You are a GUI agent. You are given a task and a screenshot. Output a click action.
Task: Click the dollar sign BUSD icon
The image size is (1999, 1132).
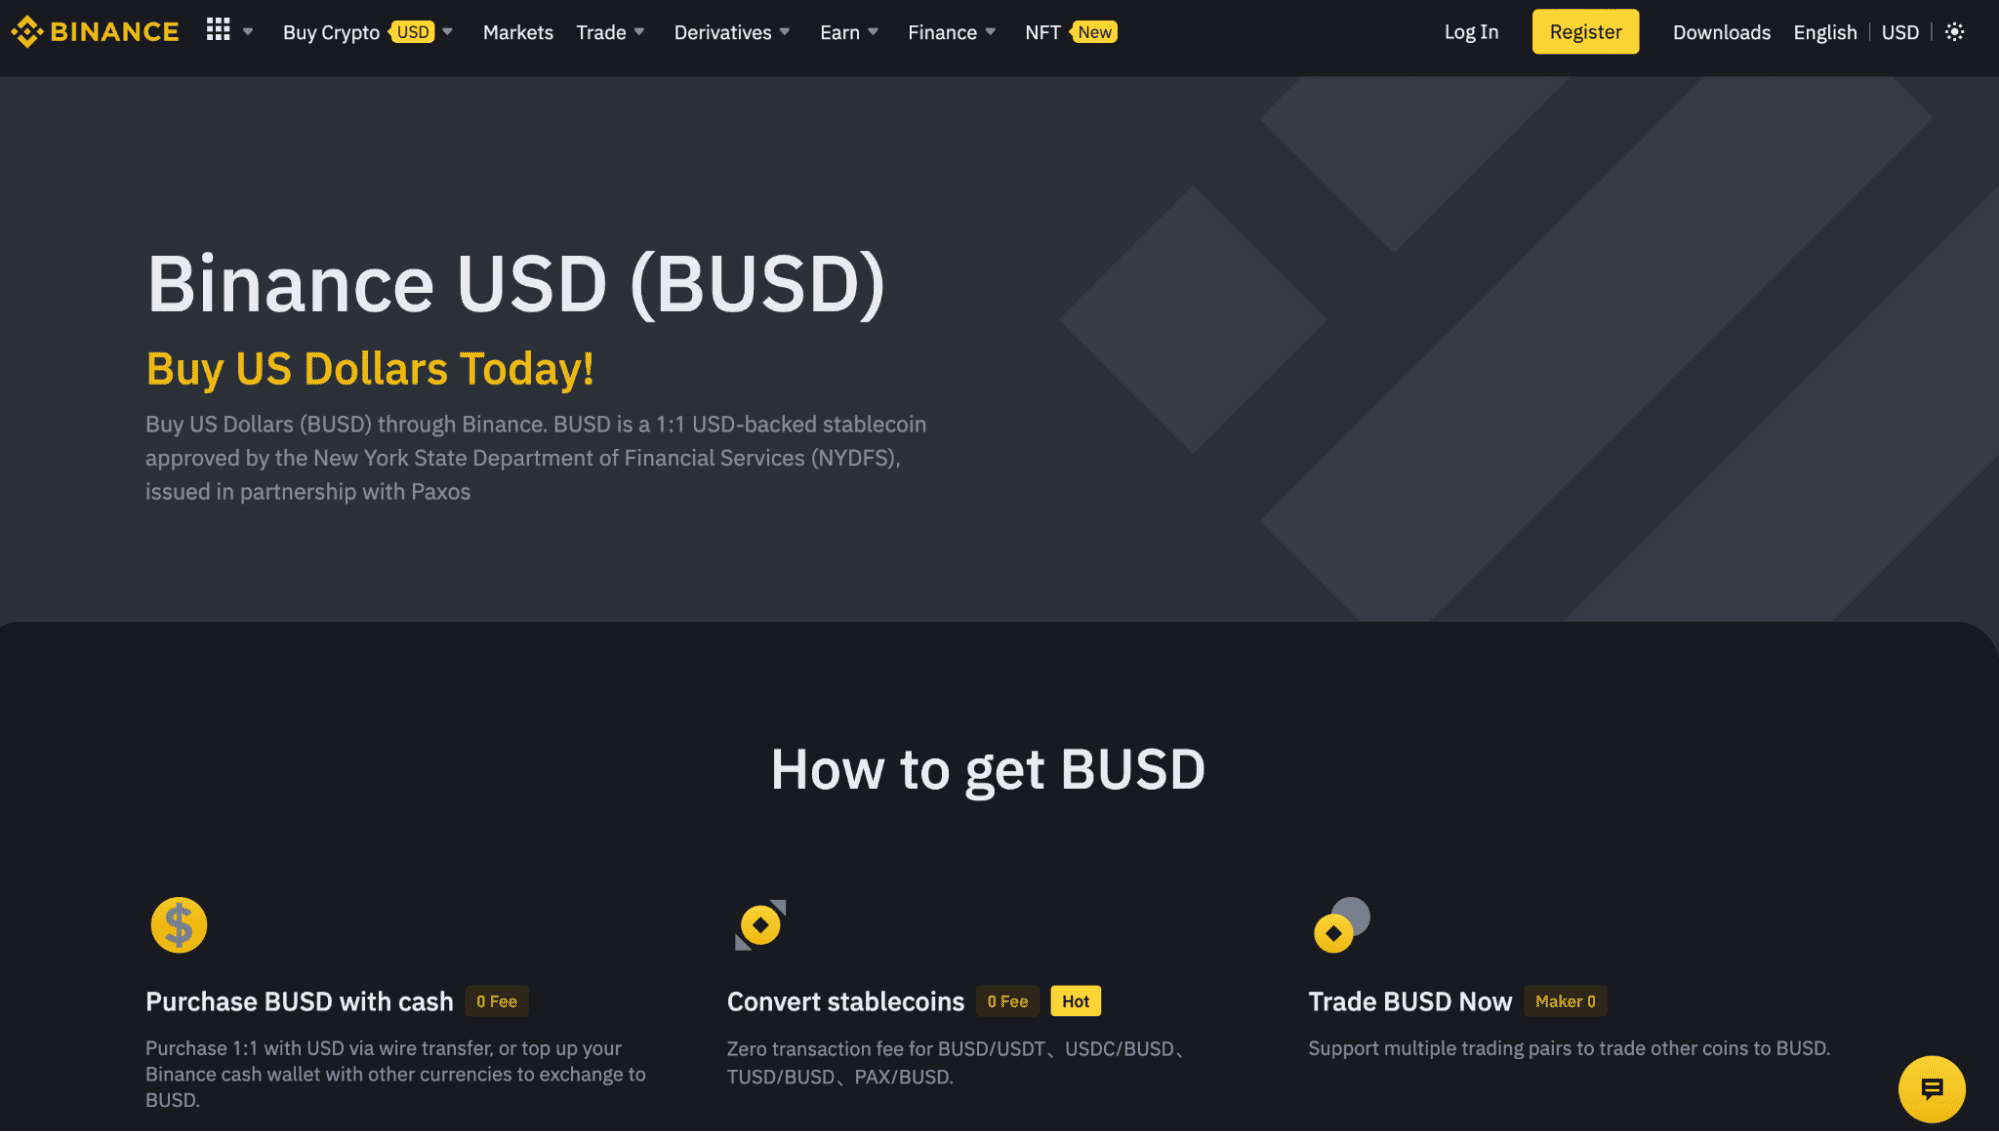click(177, 923)
